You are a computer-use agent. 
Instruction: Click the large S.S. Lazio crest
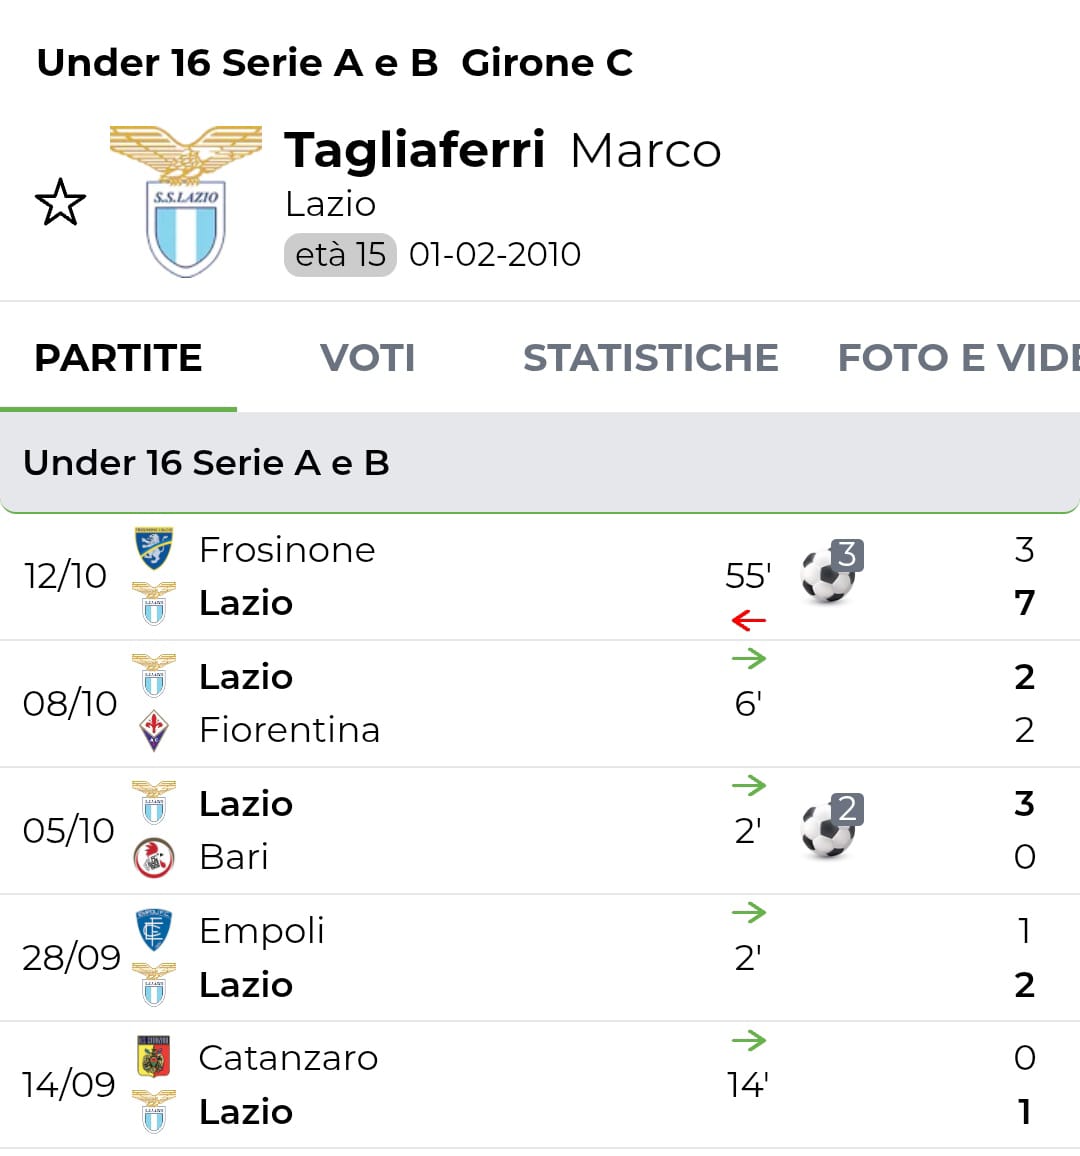click(x=185, y=203)
